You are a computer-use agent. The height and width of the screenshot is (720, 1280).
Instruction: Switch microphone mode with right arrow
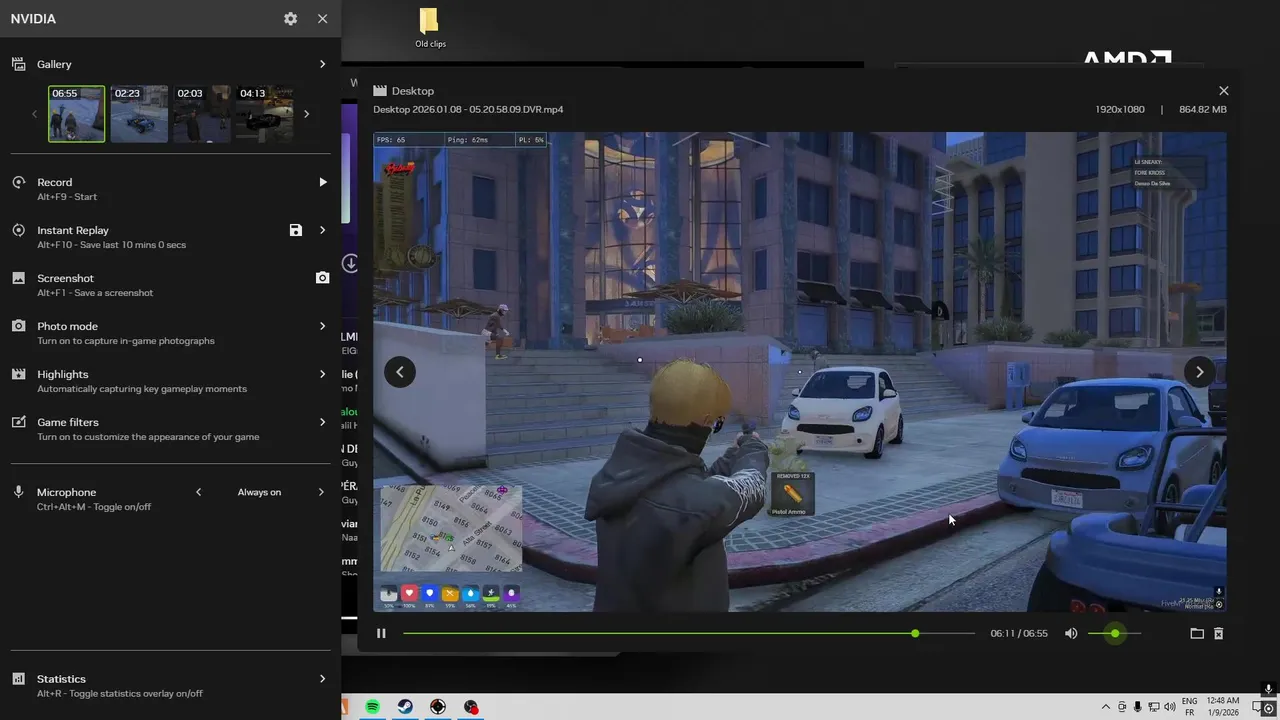[321, 492]
